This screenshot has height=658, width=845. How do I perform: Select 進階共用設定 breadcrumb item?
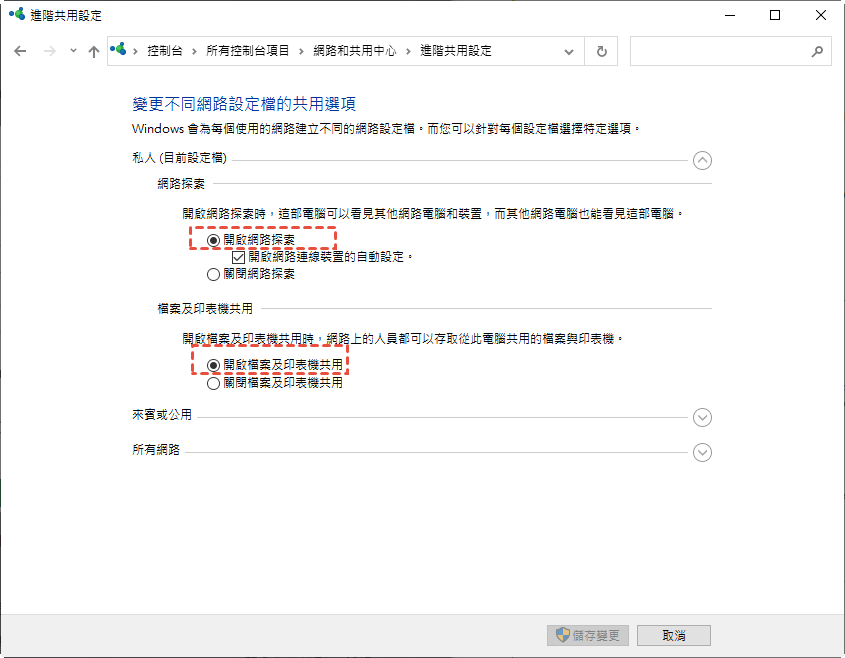(456, 51)
